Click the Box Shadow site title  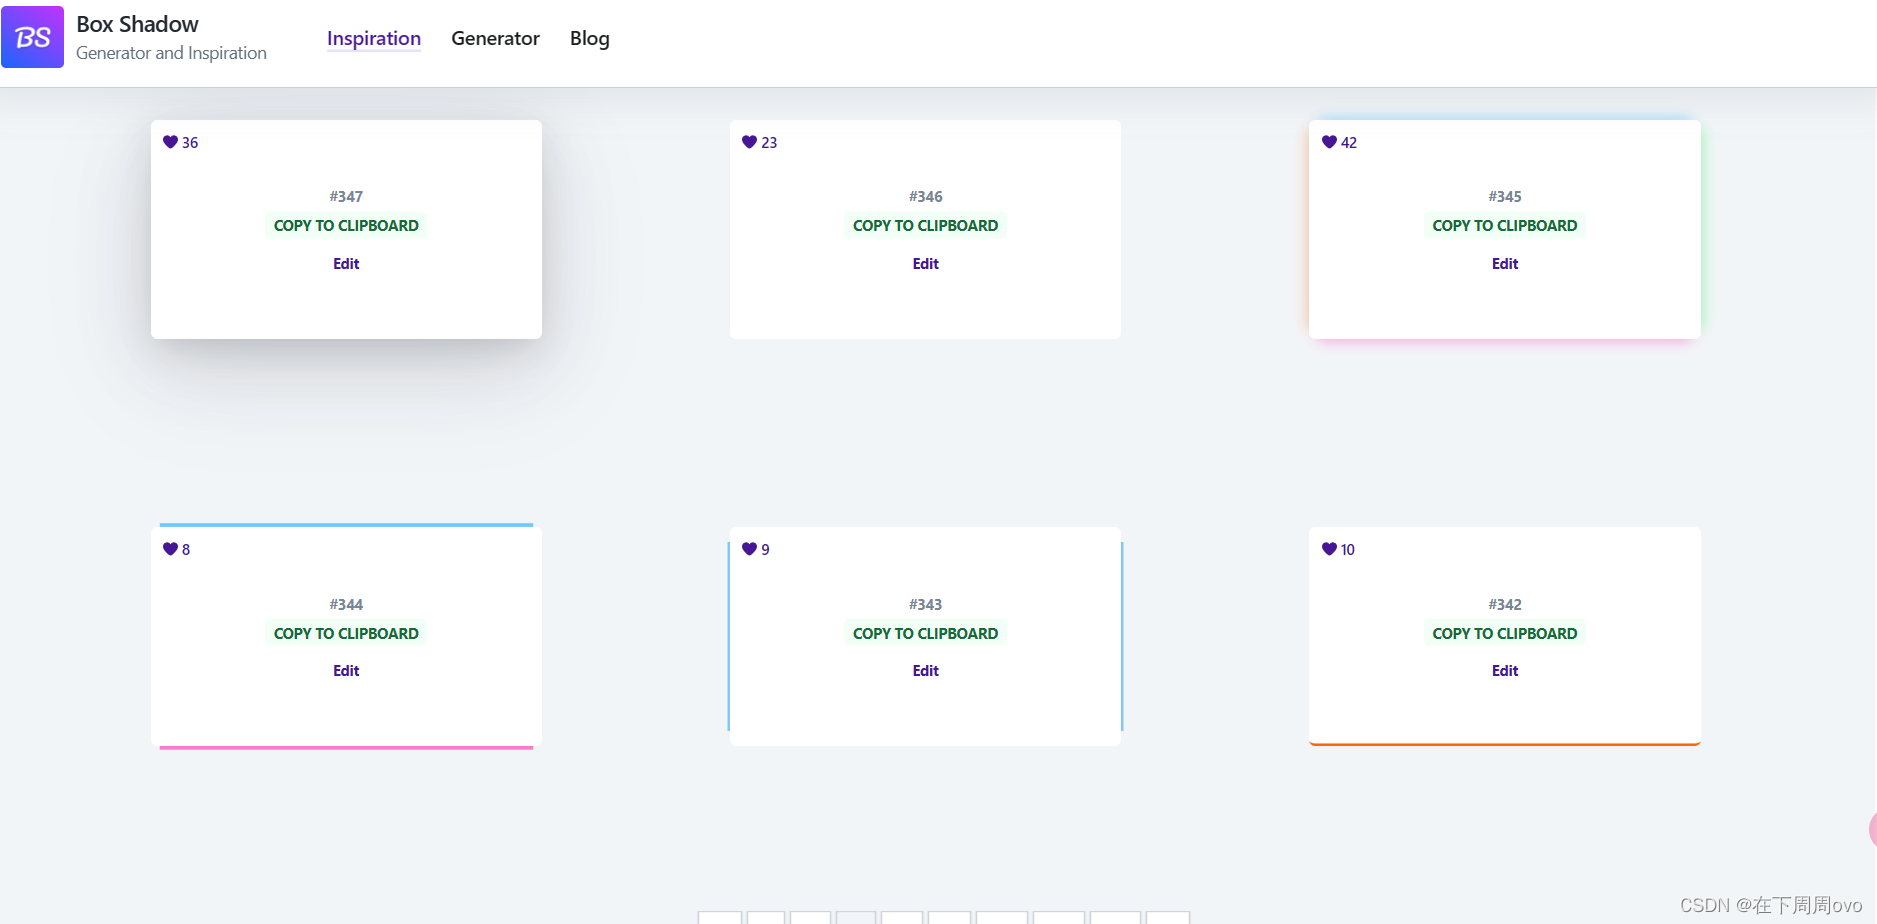point(137,24)
